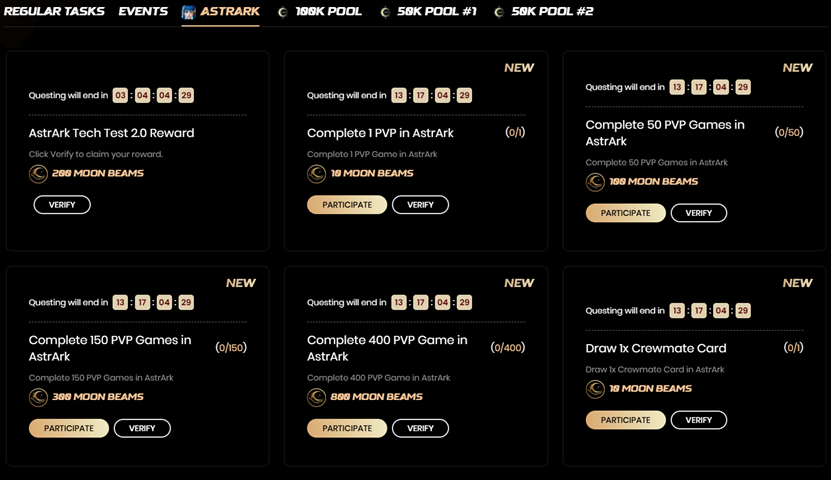831x480 pixels.
Task: Verify the AstrArk Tech Test 2.0 Reward
Action: point(62,205)
